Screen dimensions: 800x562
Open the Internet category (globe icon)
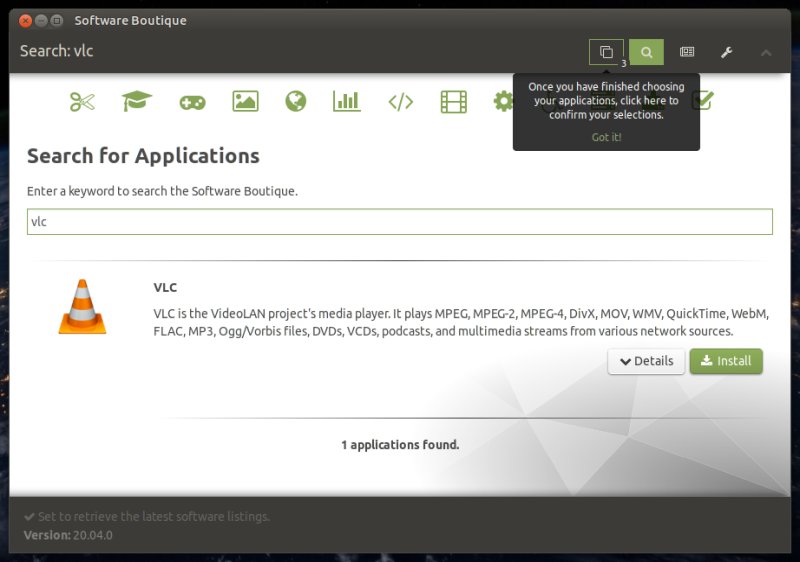point(296,101)
